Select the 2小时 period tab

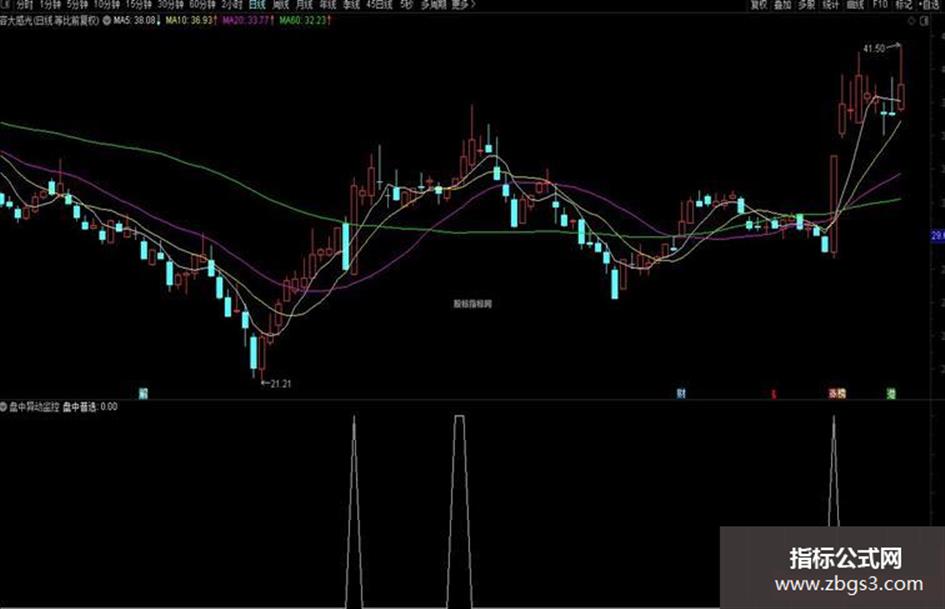click(x=231, y=4)
